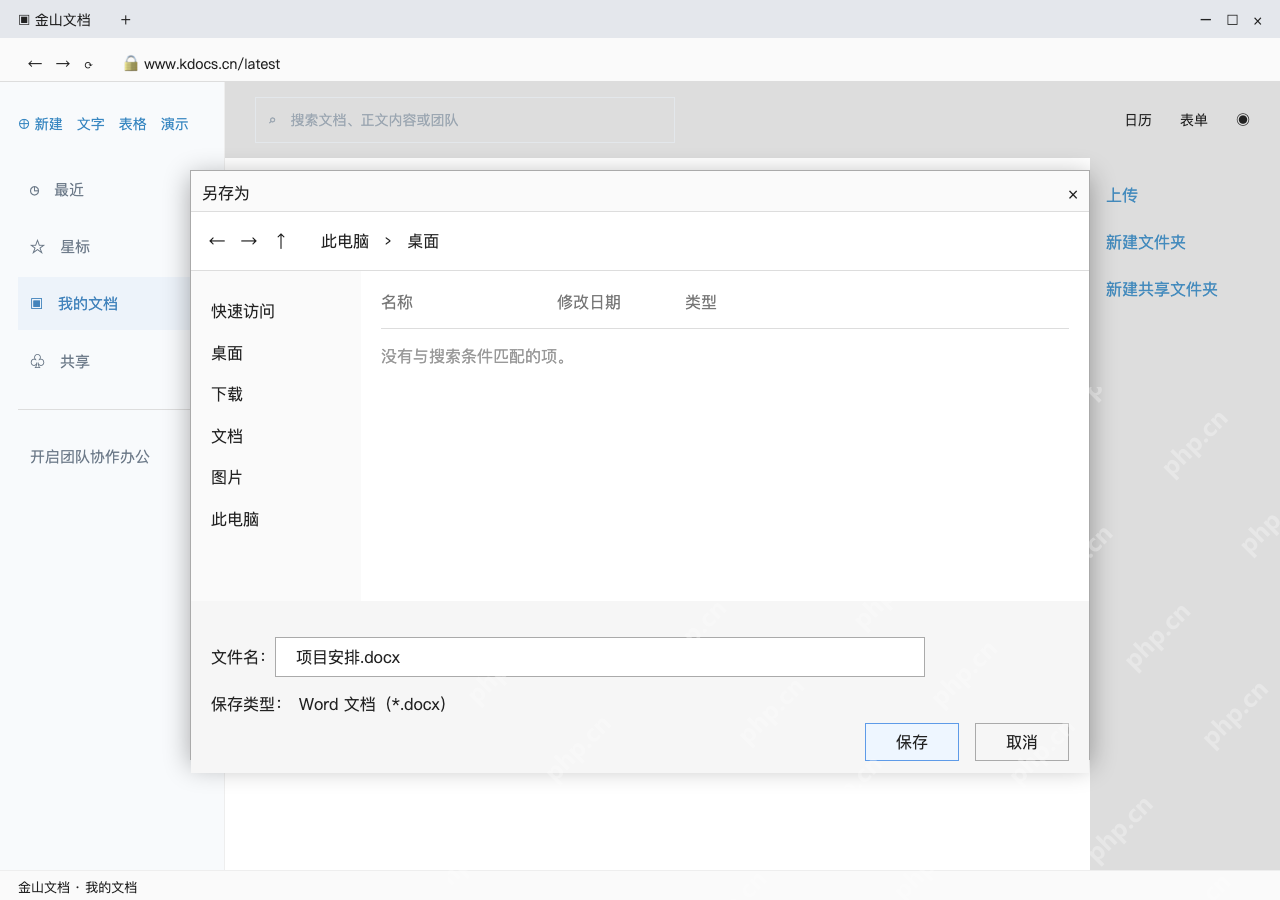This screenshot has width=1280, height=900.
Task: Click 此电脑 in the path breadcrumb
Action: click(345, 241)
